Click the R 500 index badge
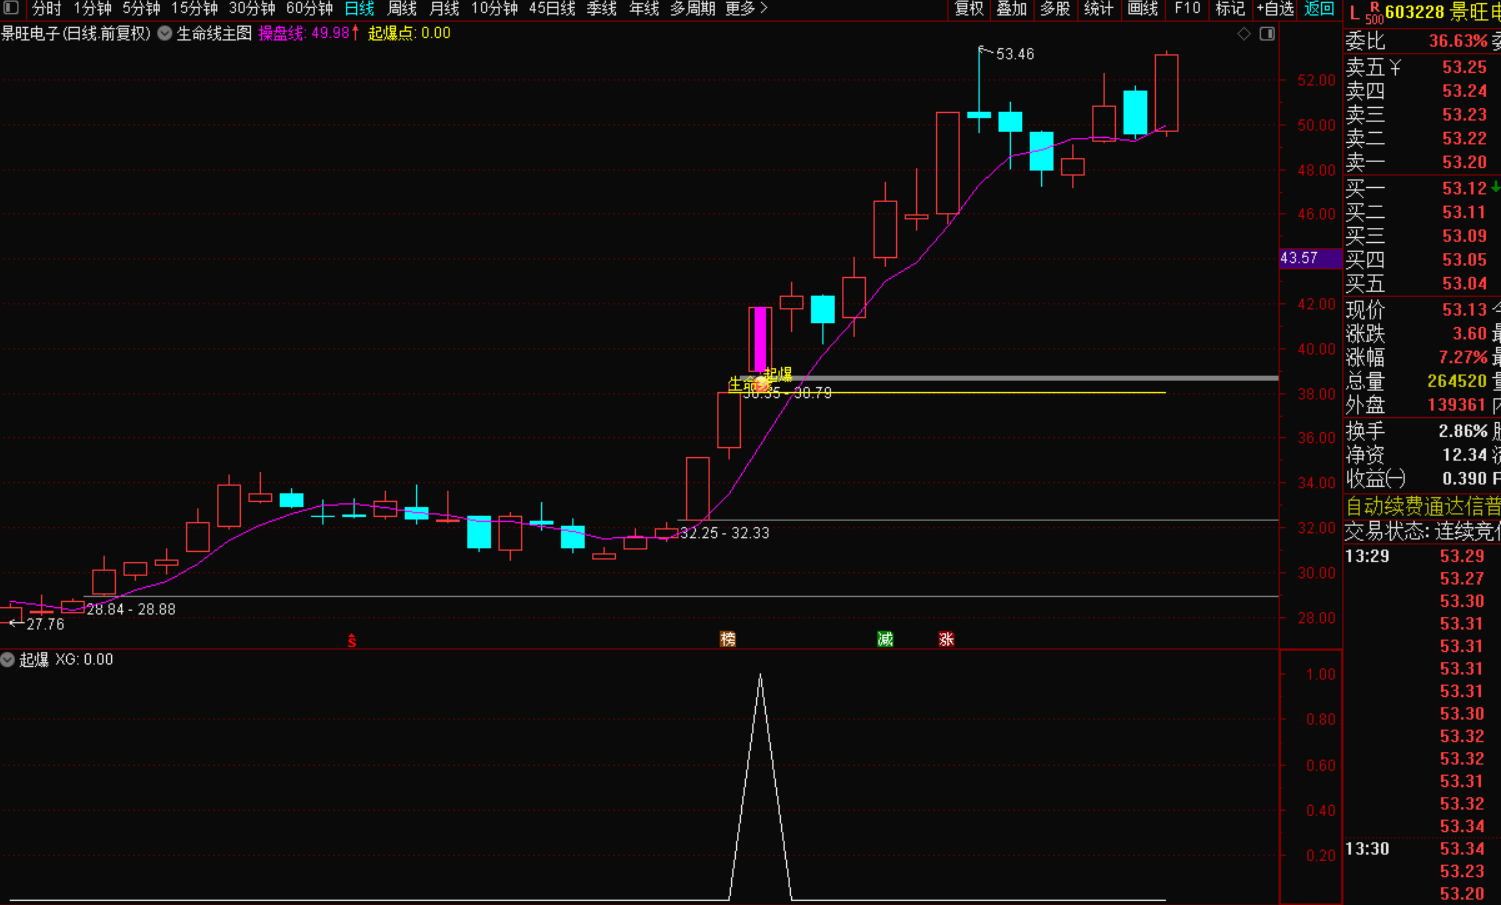The image size is (1501, 905). [1374, 13]
